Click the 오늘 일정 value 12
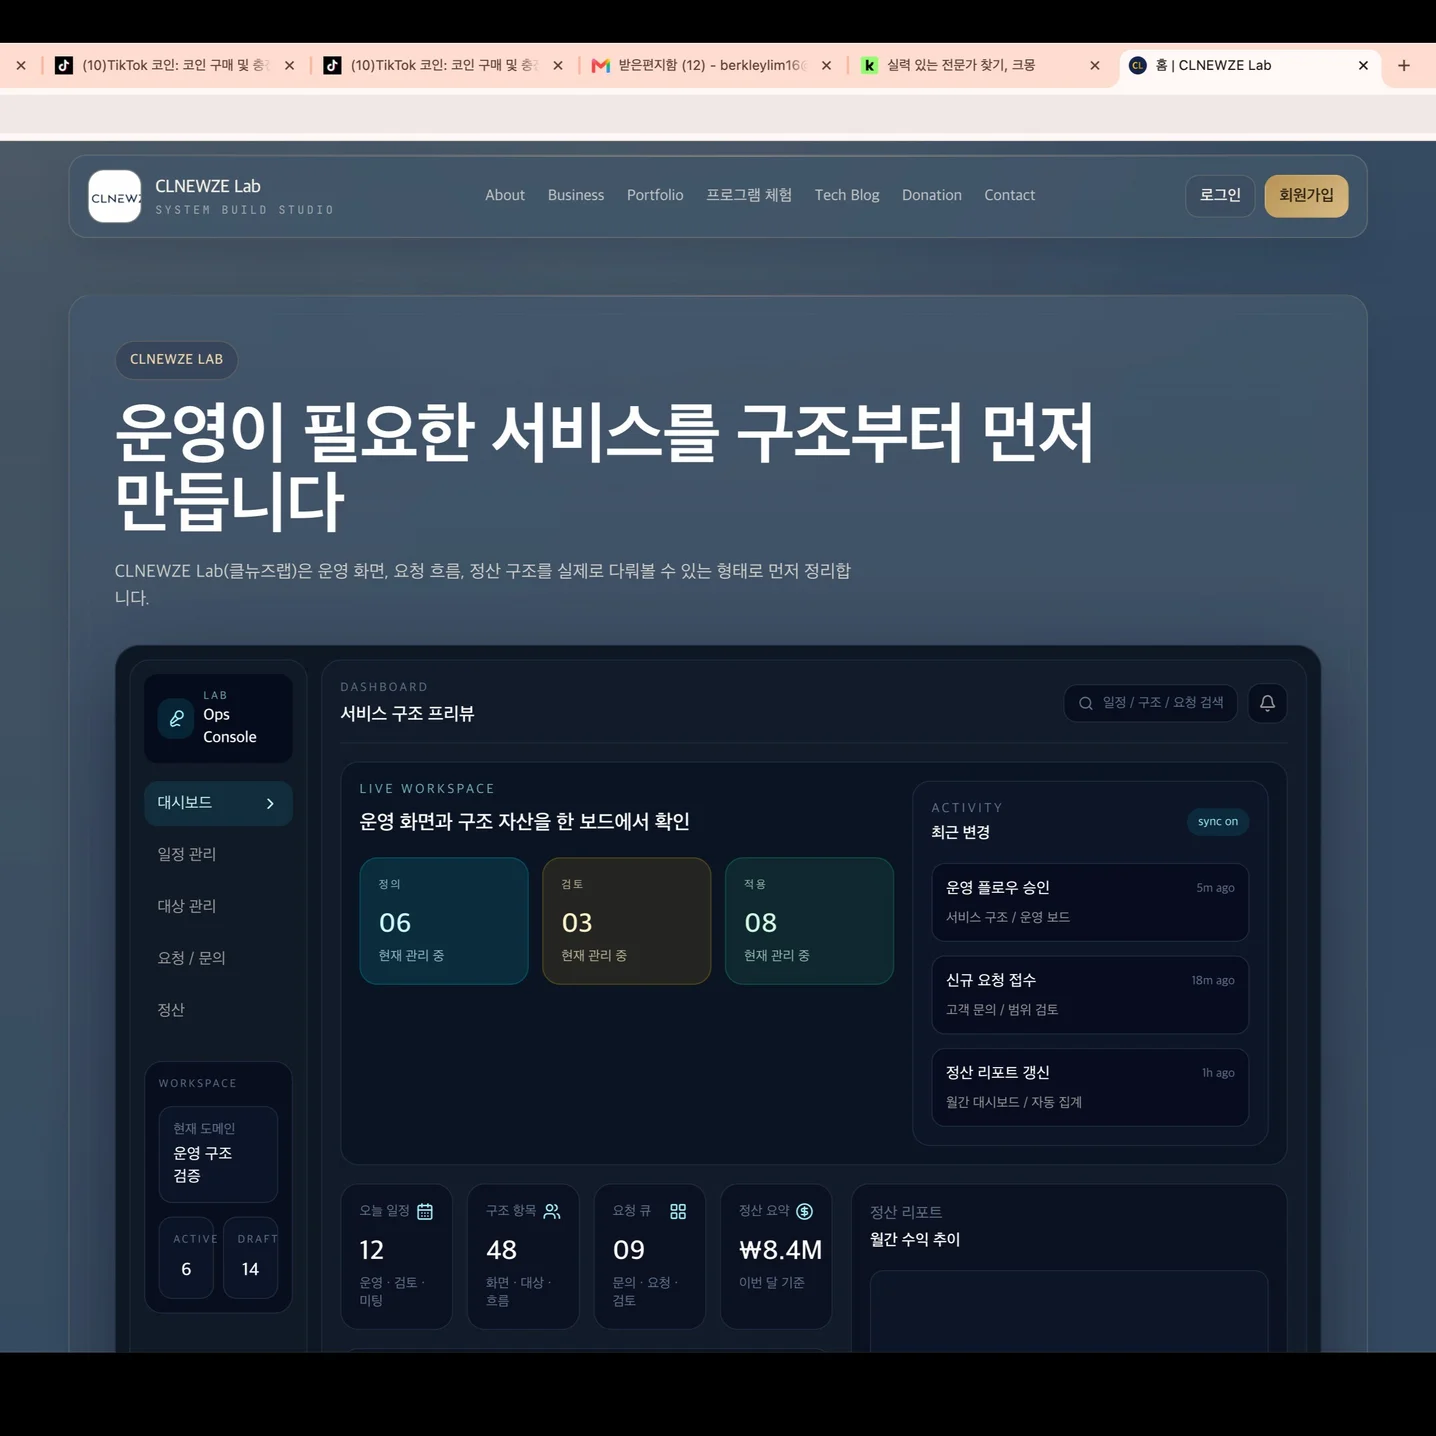This screenshot has height=1436, width=1436. point(372,1250)
